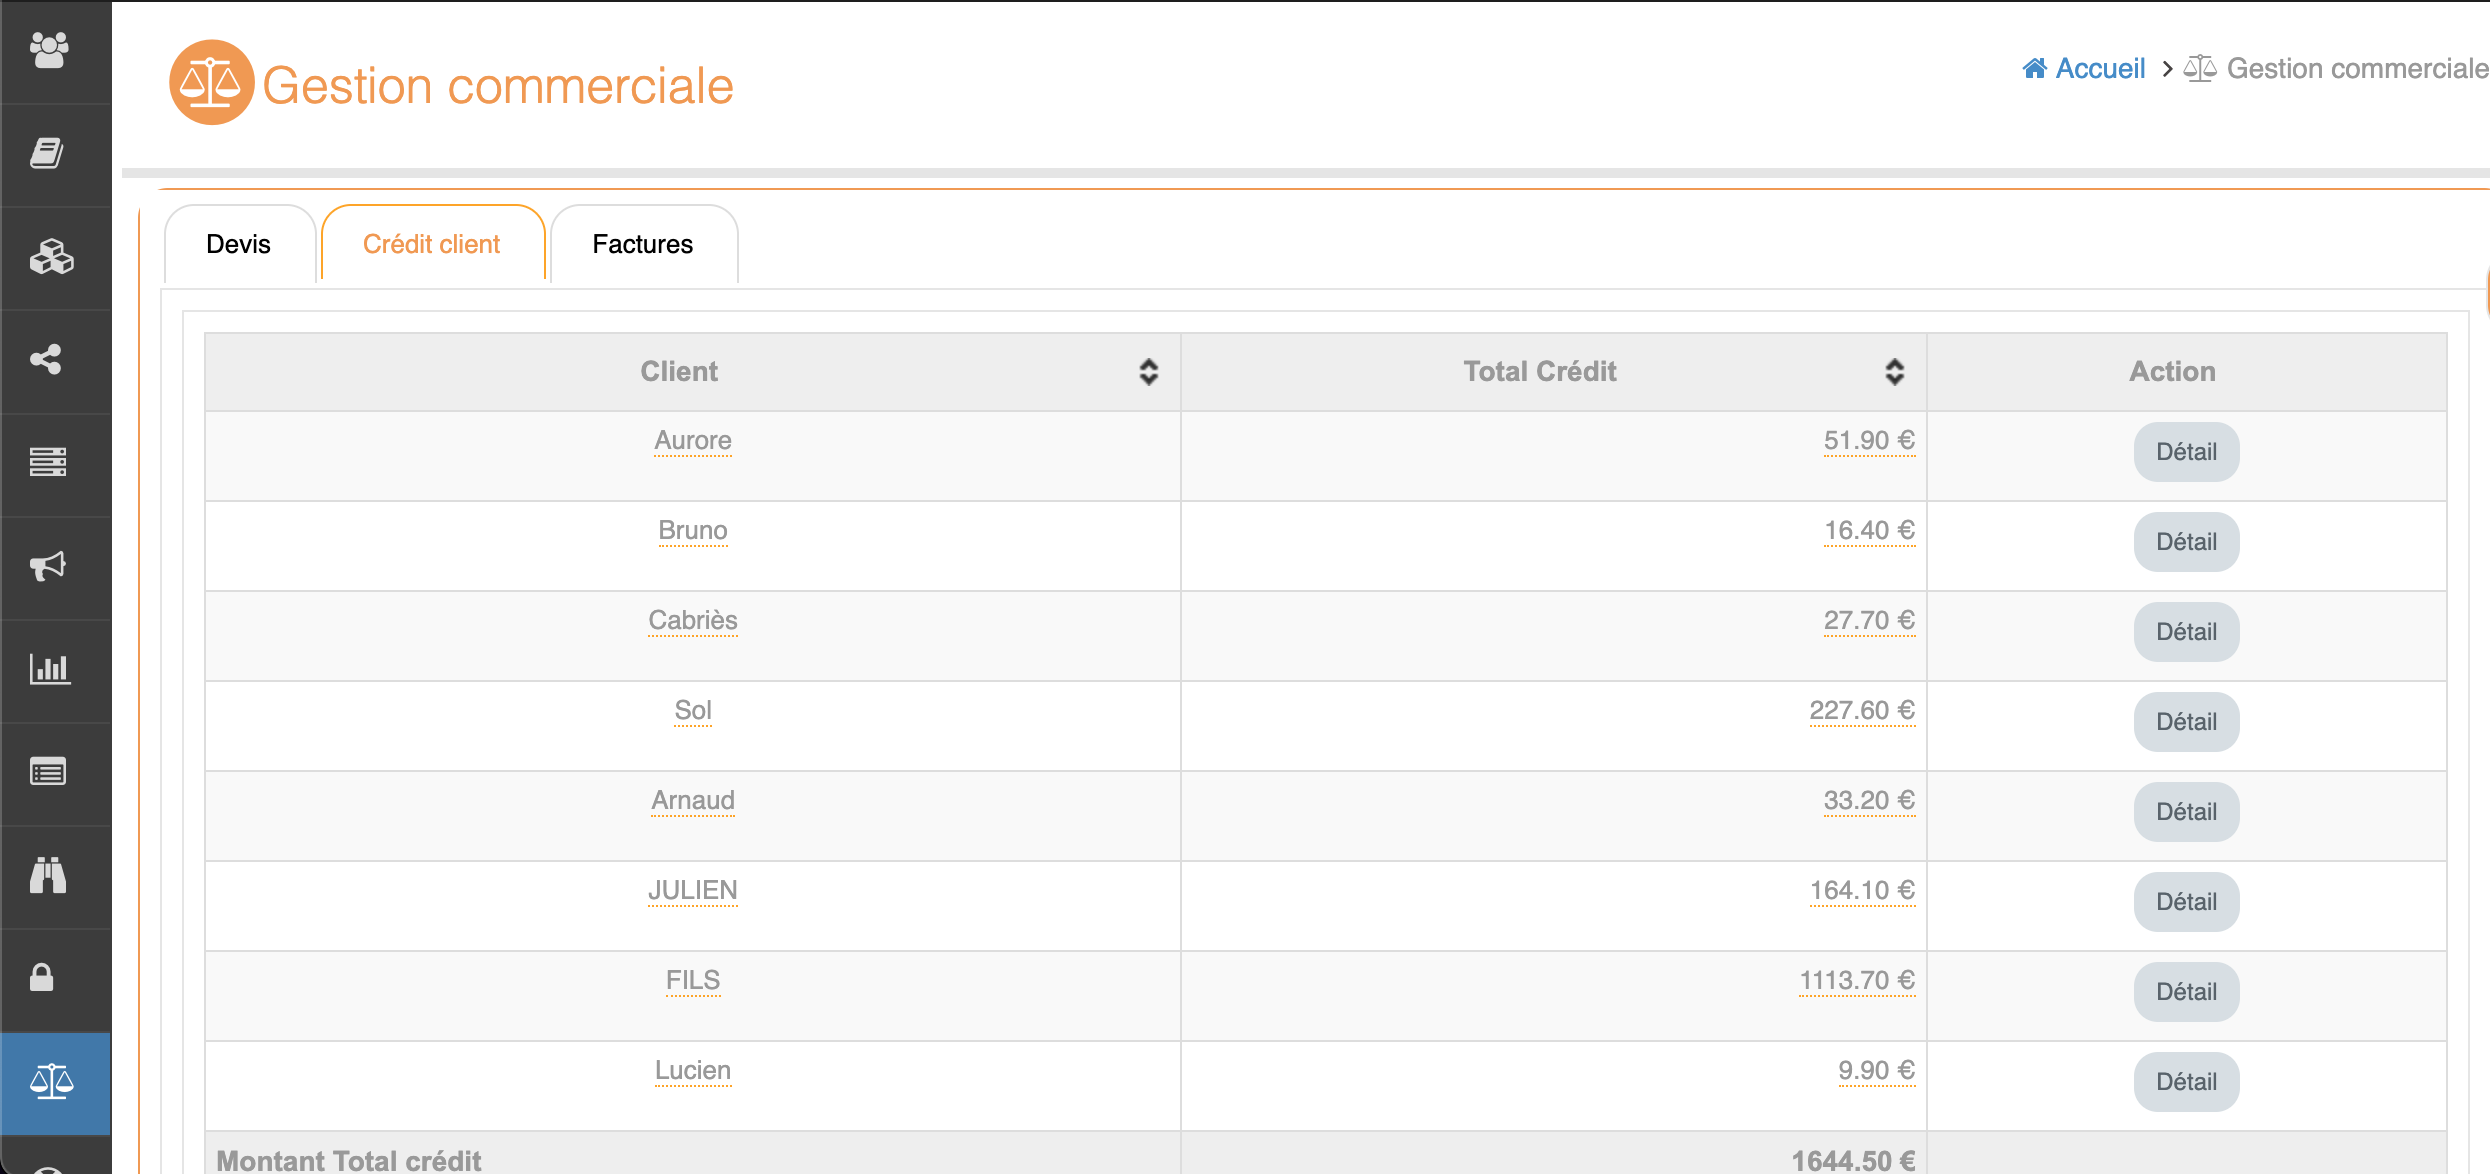Viewport: 2490px width, 1174px height.
Task: Click Détail button for Aurore
Action: click(2185, 452)
